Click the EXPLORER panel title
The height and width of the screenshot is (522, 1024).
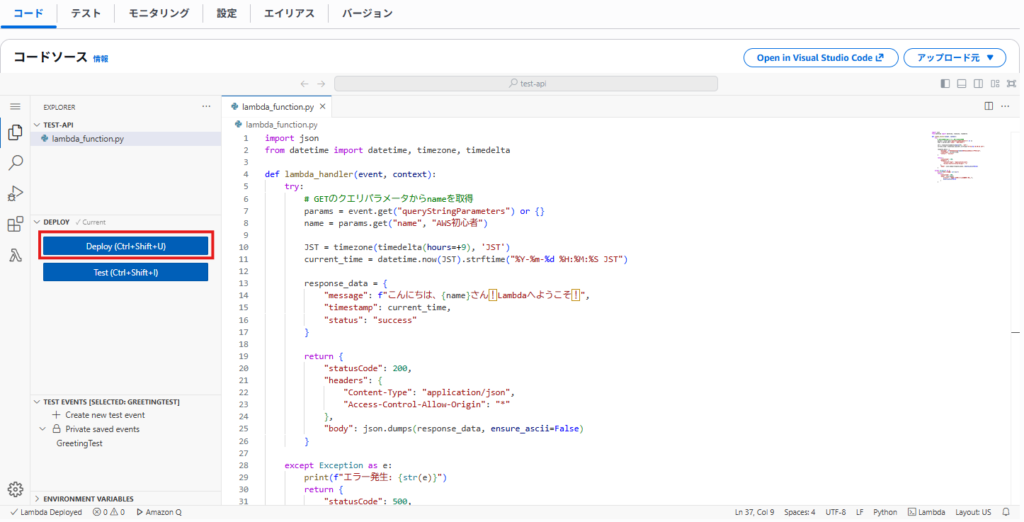coord(59,107)
